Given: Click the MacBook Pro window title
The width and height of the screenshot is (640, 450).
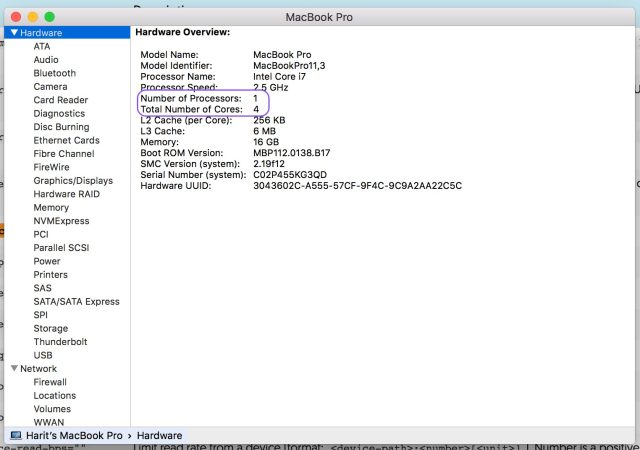Looking at the screenshot, I should (319, 17).
